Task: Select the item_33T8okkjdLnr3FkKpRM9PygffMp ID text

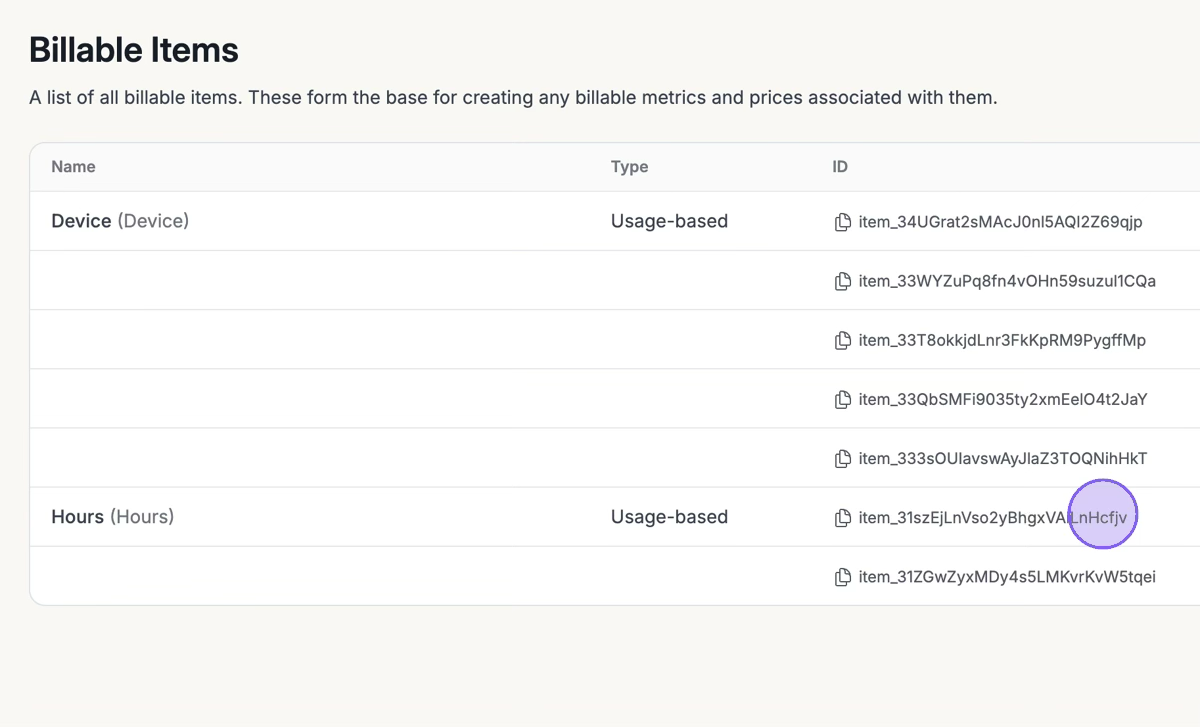Action: point(1002,340)
